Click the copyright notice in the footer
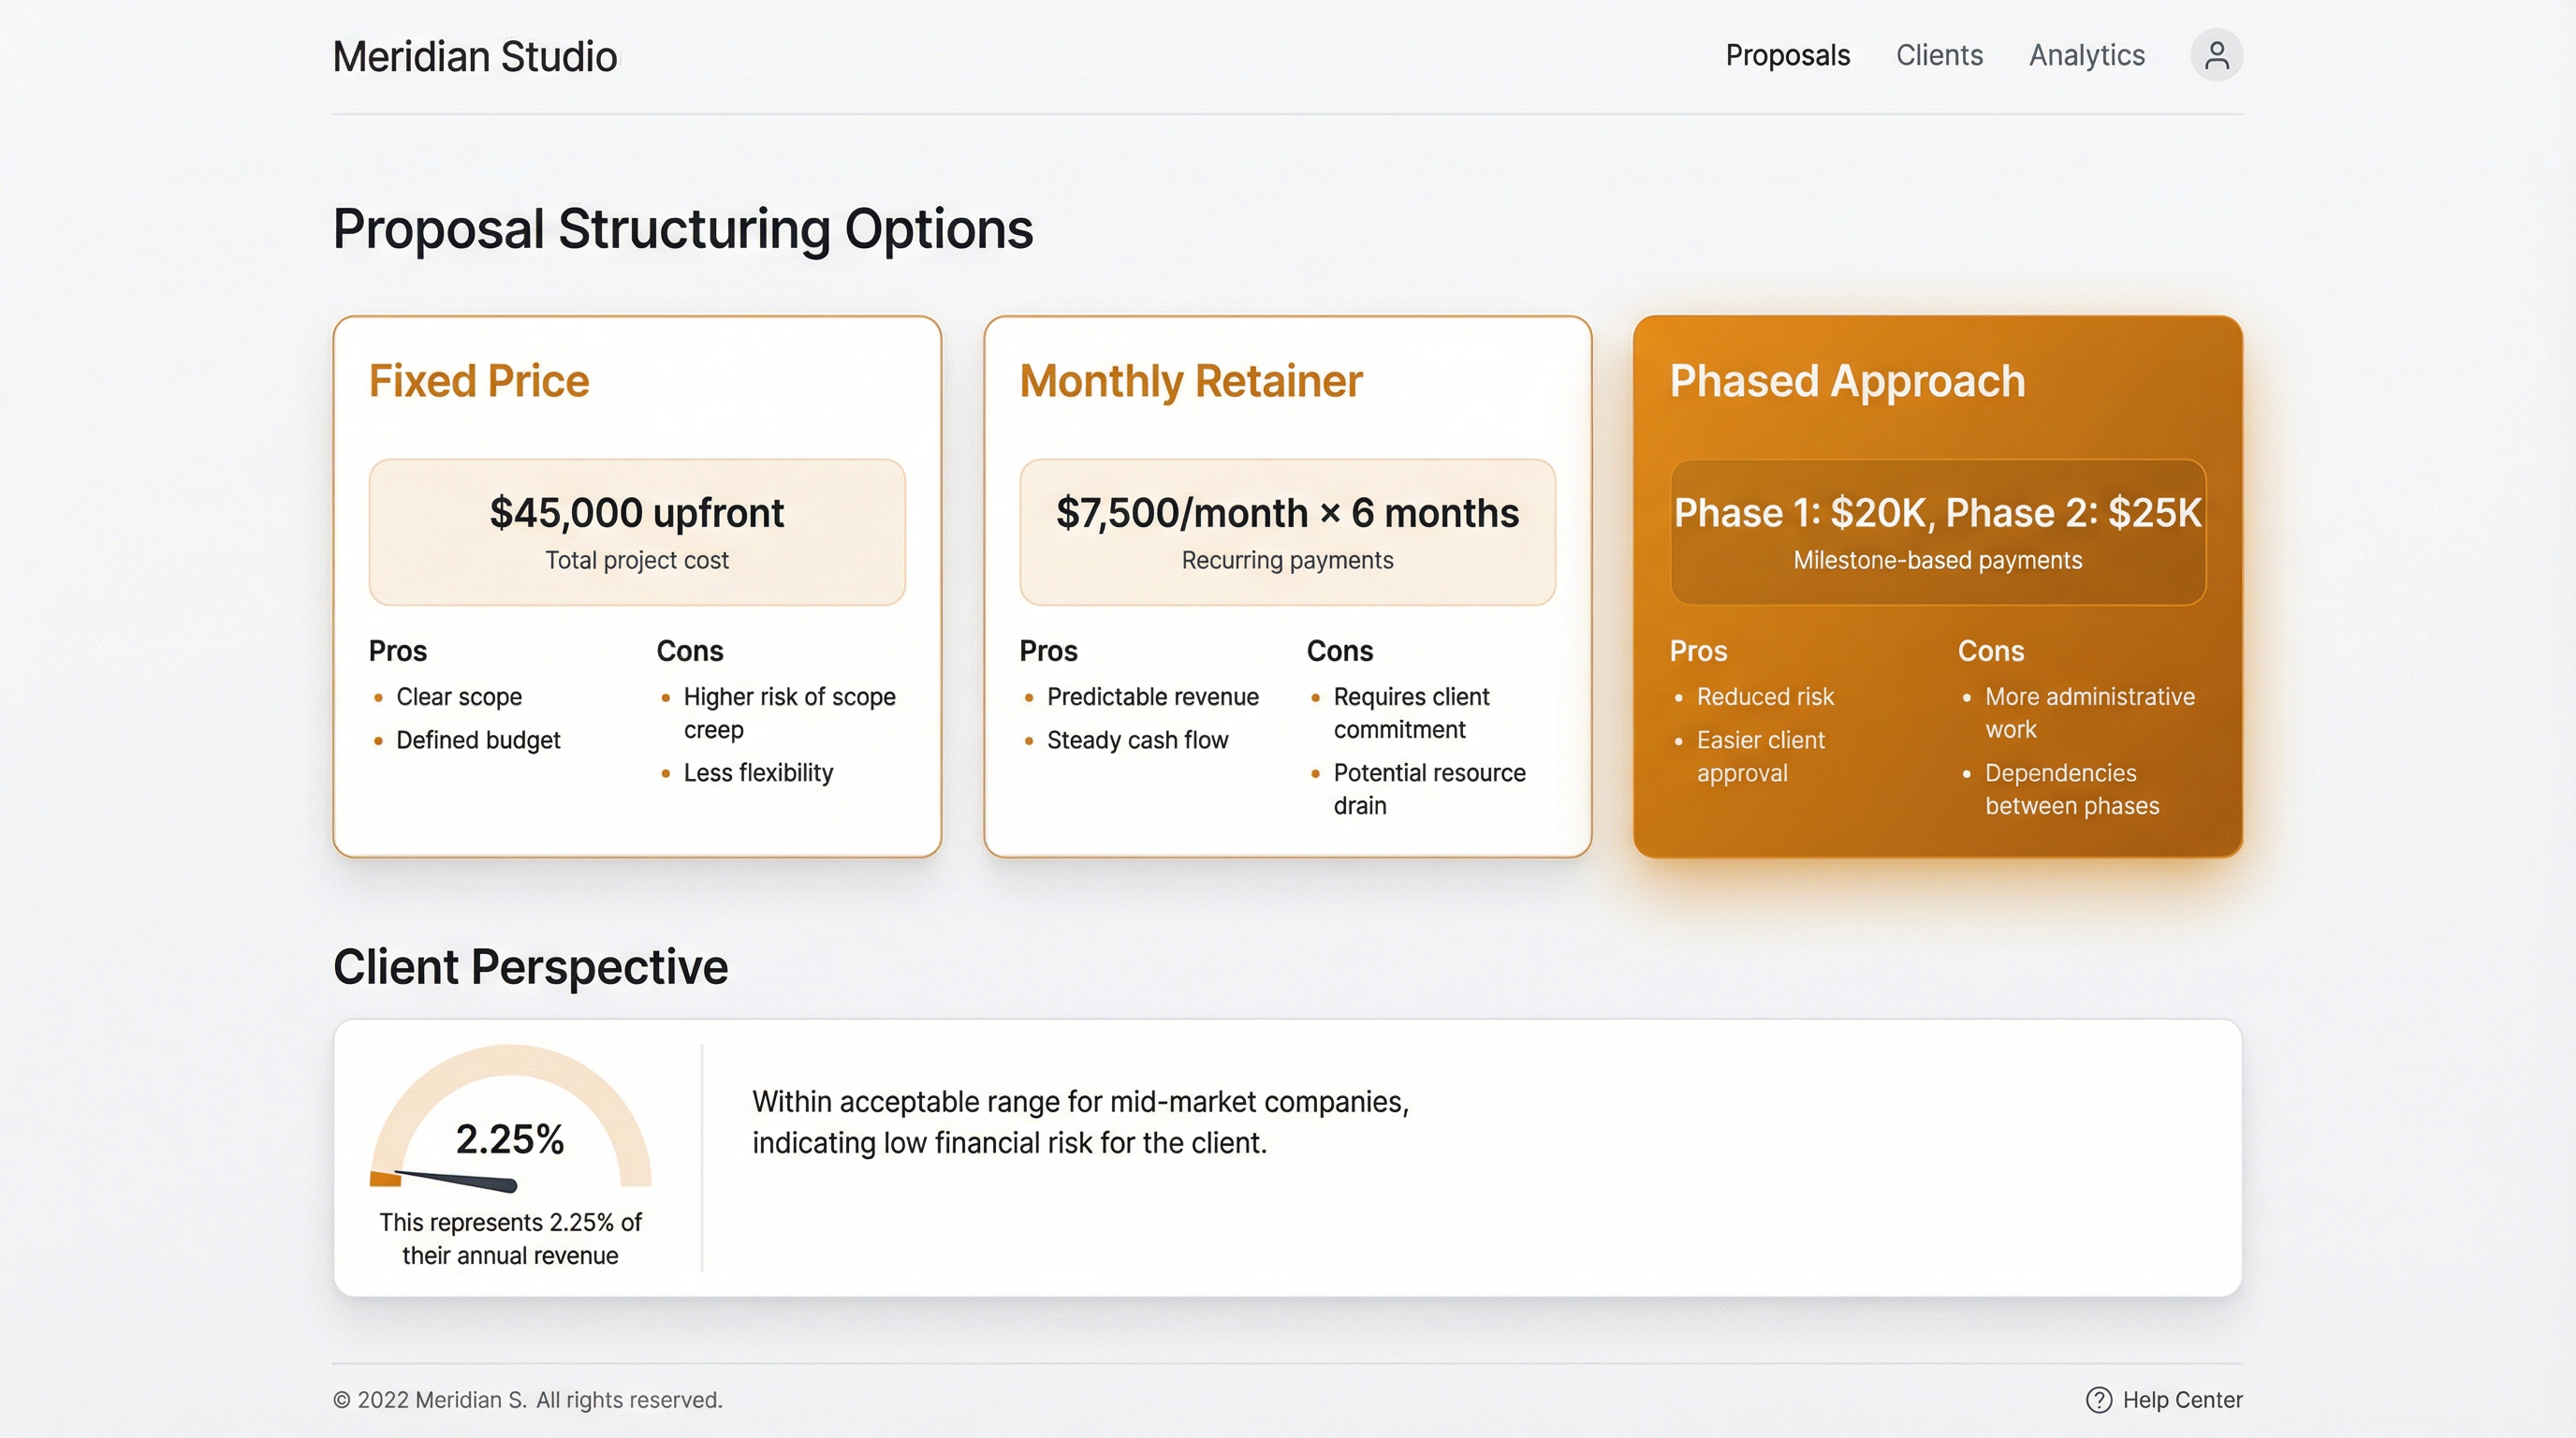The image size is (2576, 1438). tap(527, 1400)
